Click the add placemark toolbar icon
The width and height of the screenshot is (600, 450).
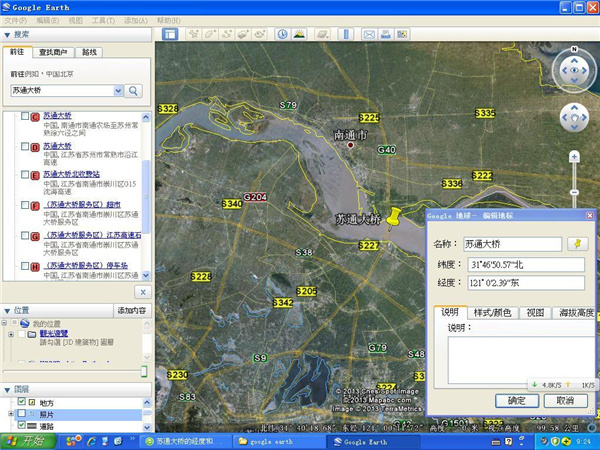[x=193, y=34]
